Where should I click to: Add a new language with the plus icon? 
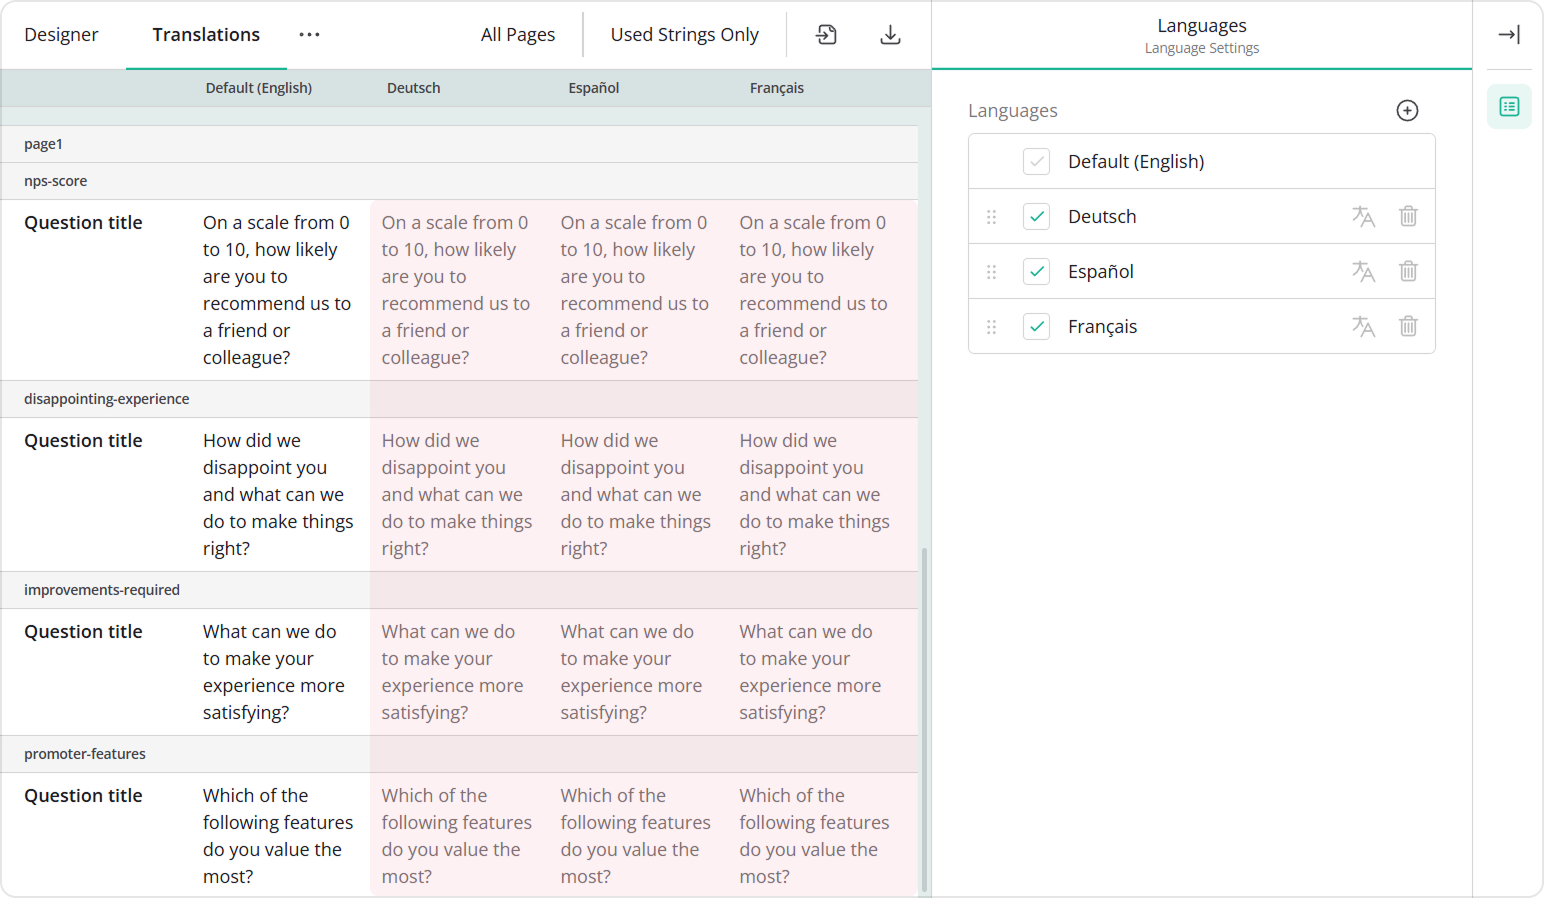1407,110
